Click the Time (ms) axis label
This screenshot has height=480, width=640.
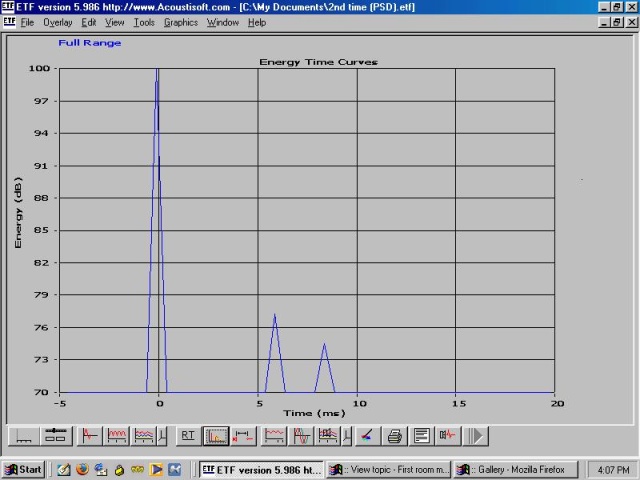(314, 413)
